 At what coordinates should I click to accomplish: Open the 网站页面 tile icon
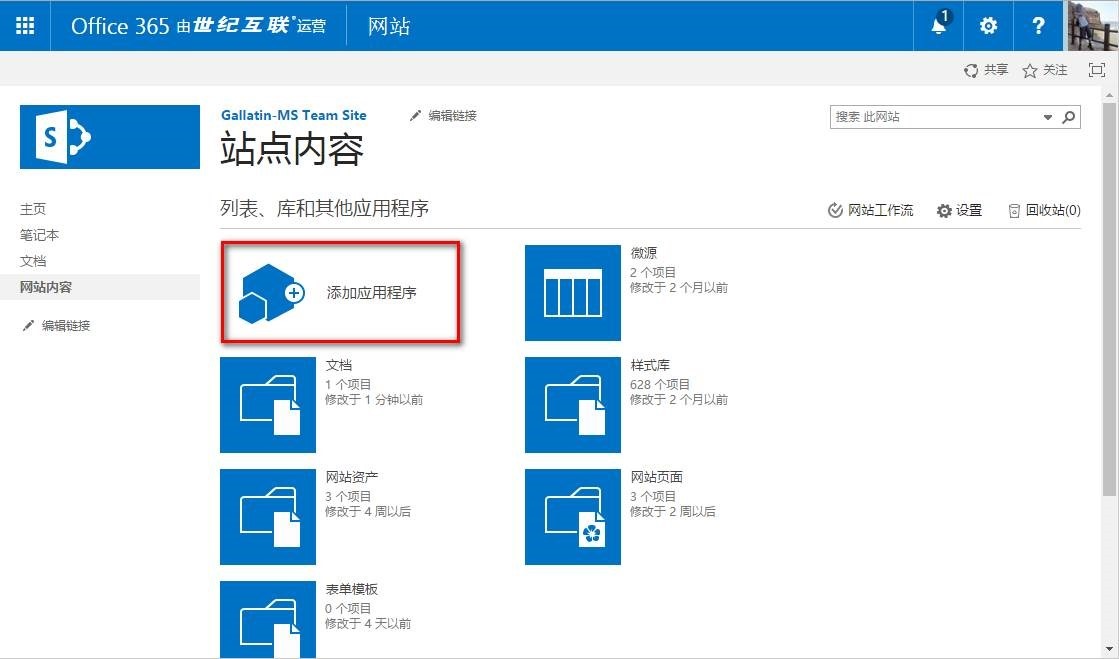[x=572, y=517]
